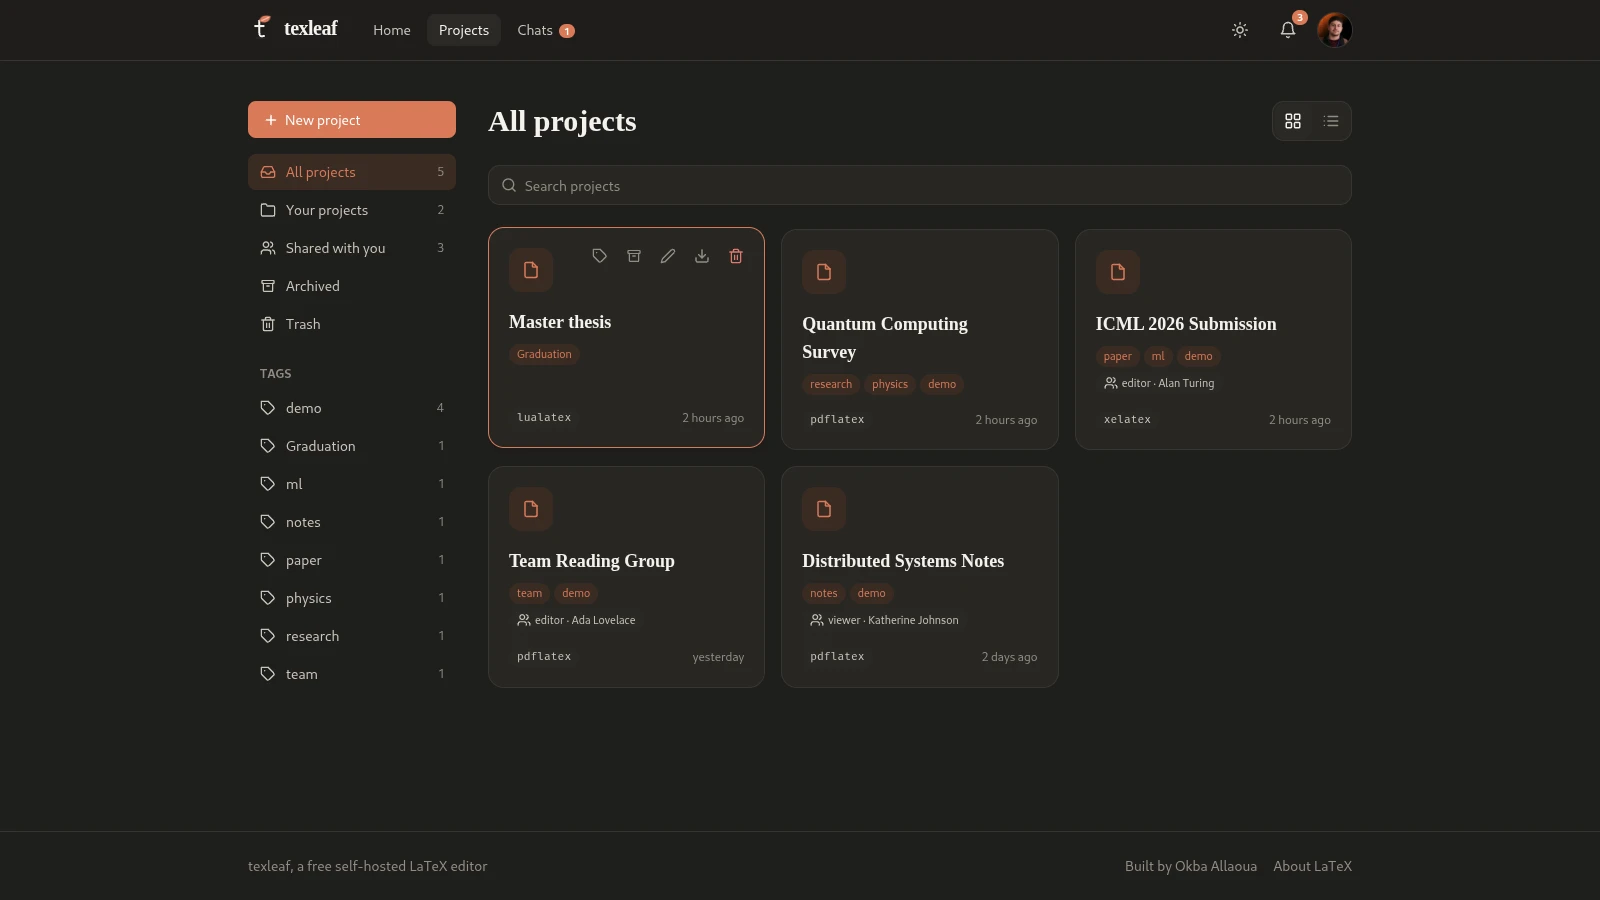Click the Graduation tag on Master thesis card
The image size is (1600, 900).
[x=544, y=354]
